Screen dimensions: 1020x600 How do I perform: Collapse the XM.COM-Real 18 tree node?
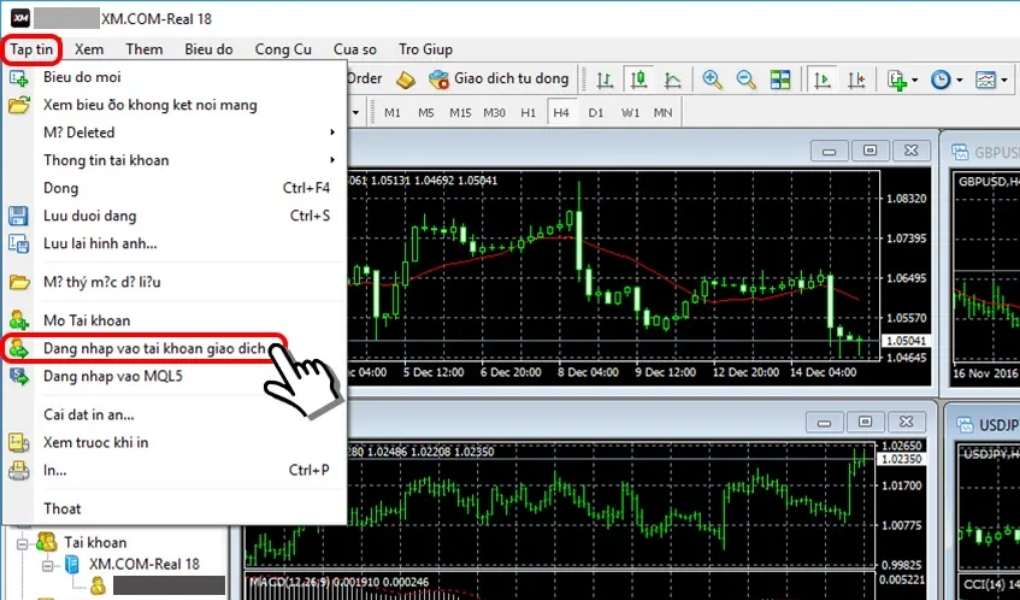47,566
